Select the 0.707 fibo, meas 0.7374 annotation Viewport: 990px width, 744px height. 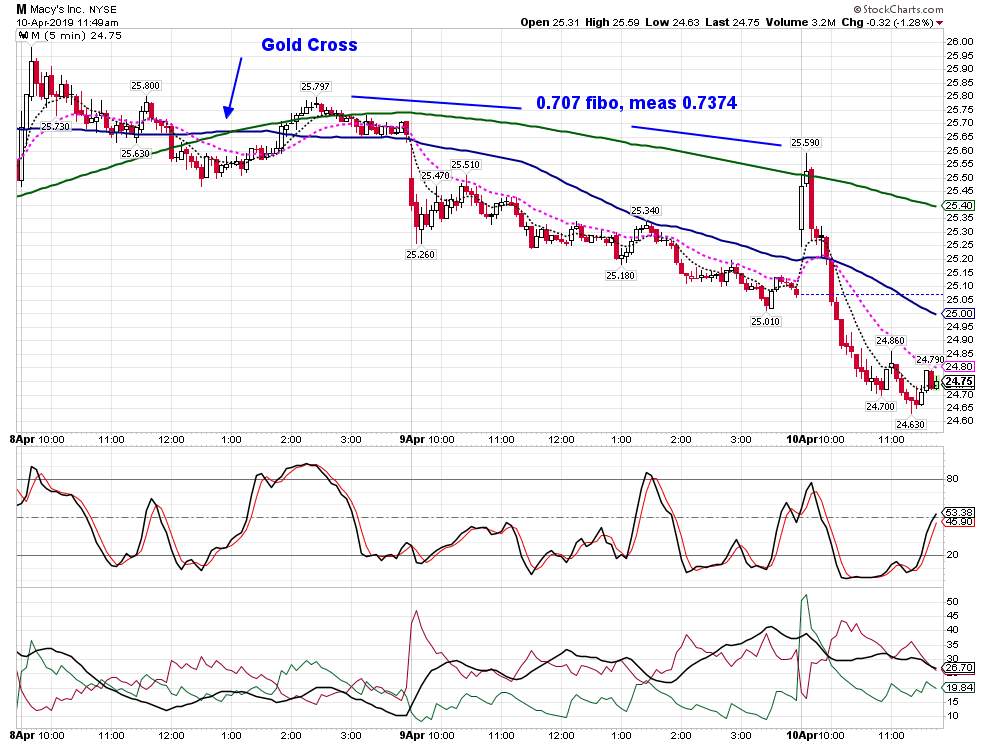click(x=636, y=103)
